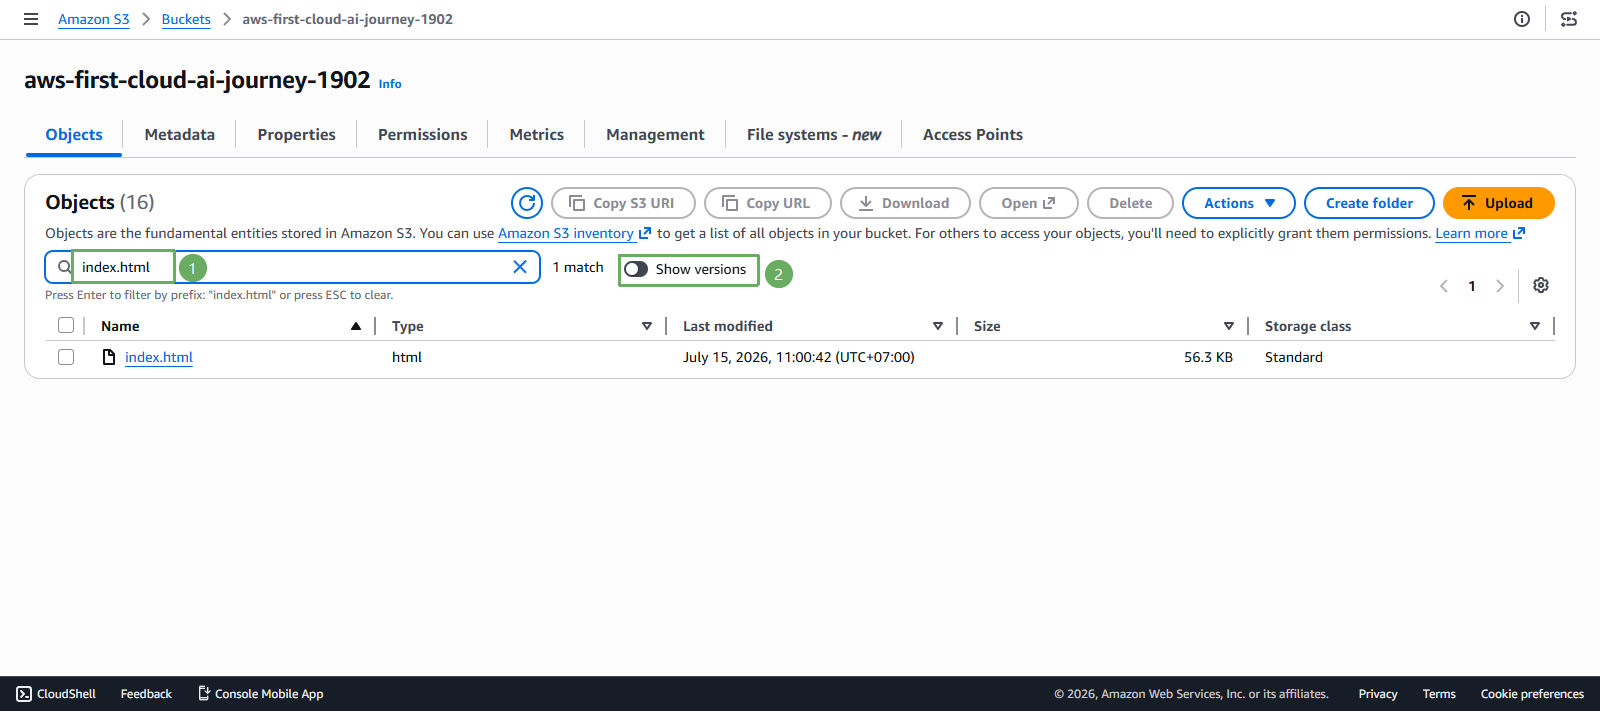This screenshot has width=1600, height=711.
Task: Check the index.html row checkbox
Action: coord(66,357)
